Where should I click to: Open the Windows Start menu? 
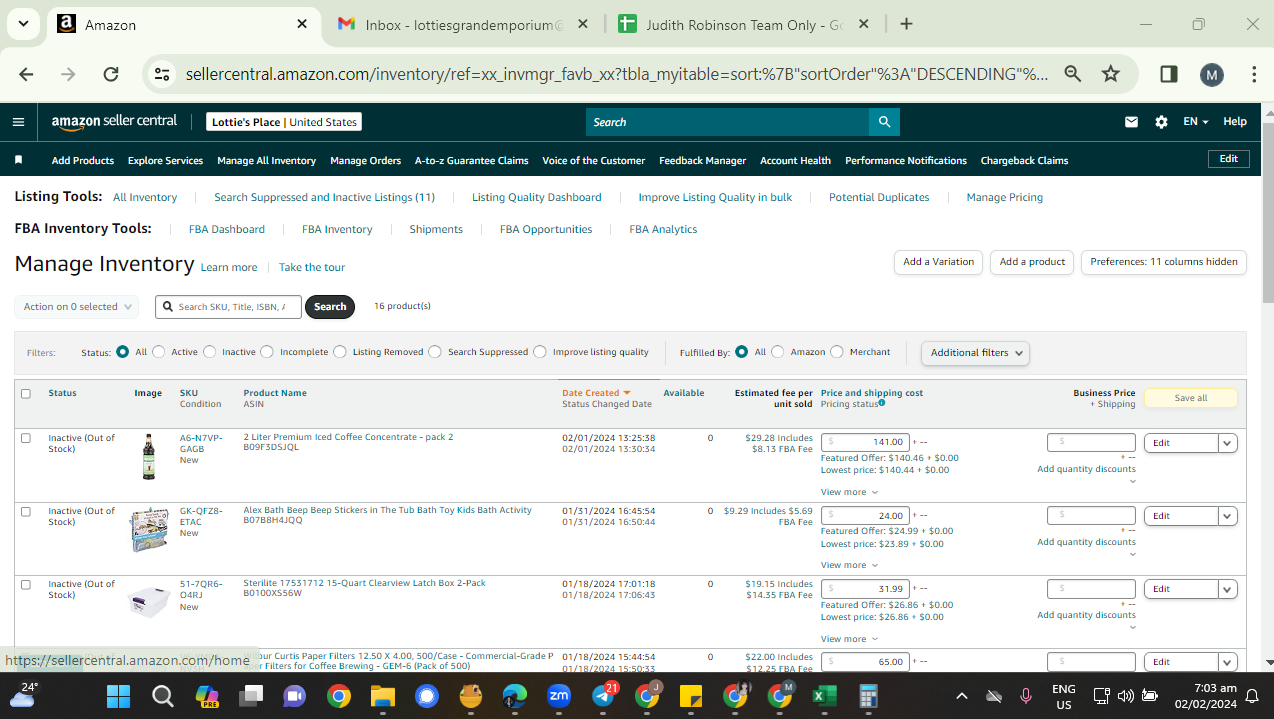118,695
